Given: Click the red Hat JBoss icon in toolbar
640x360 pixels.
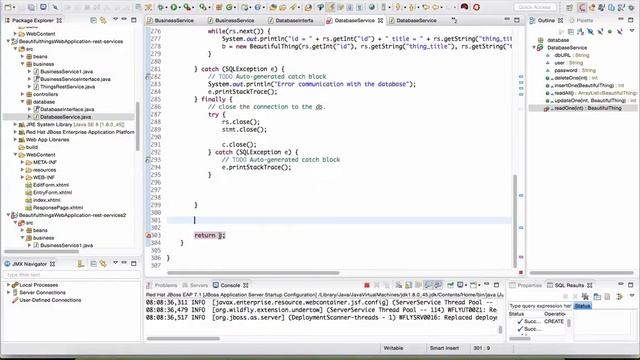Looking at the screenshot, I should (x=464, y=7).
